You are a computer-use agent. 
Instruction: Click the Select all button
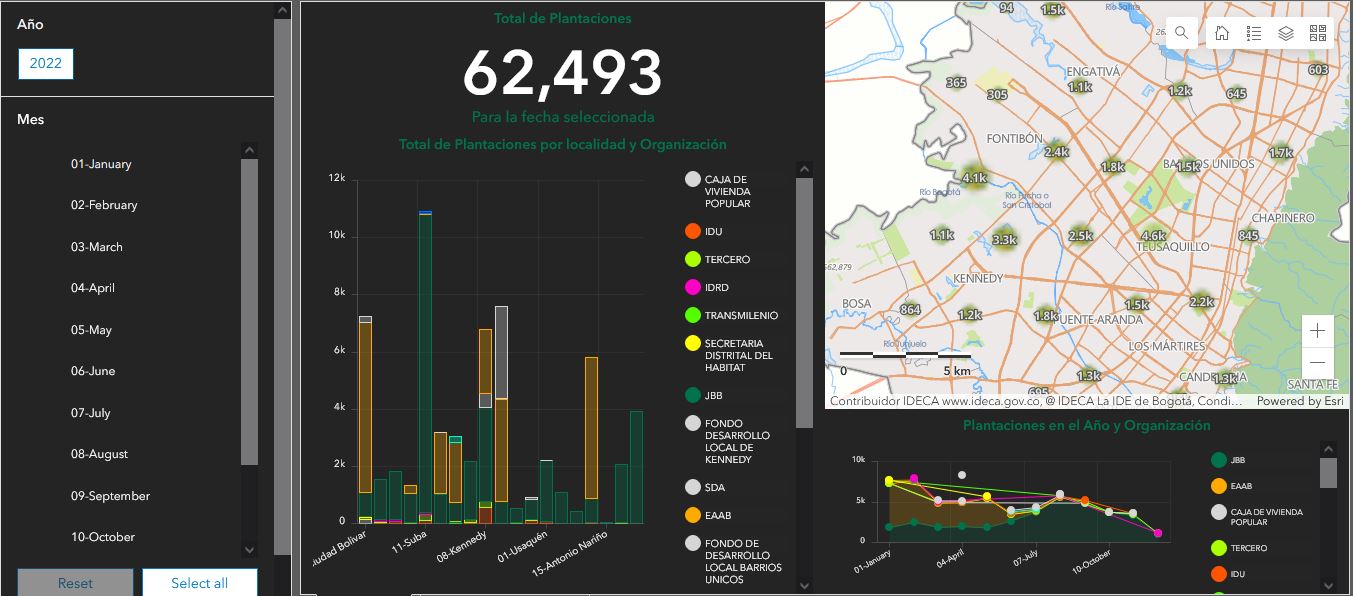pyautogui.click(x=199, y=583)
